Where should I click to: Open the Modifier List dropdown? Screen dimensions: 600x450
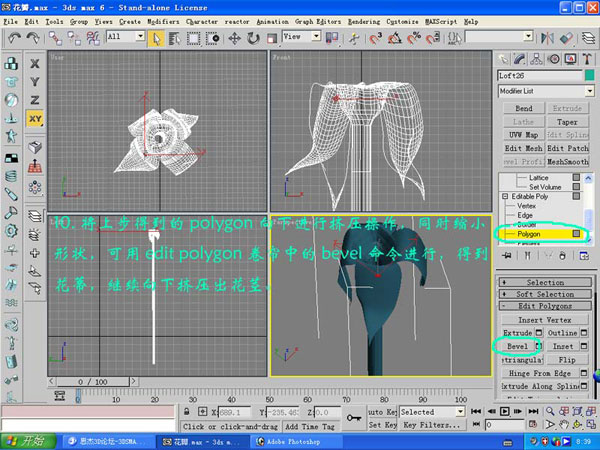pyautogui.click(x=589, y=91)
